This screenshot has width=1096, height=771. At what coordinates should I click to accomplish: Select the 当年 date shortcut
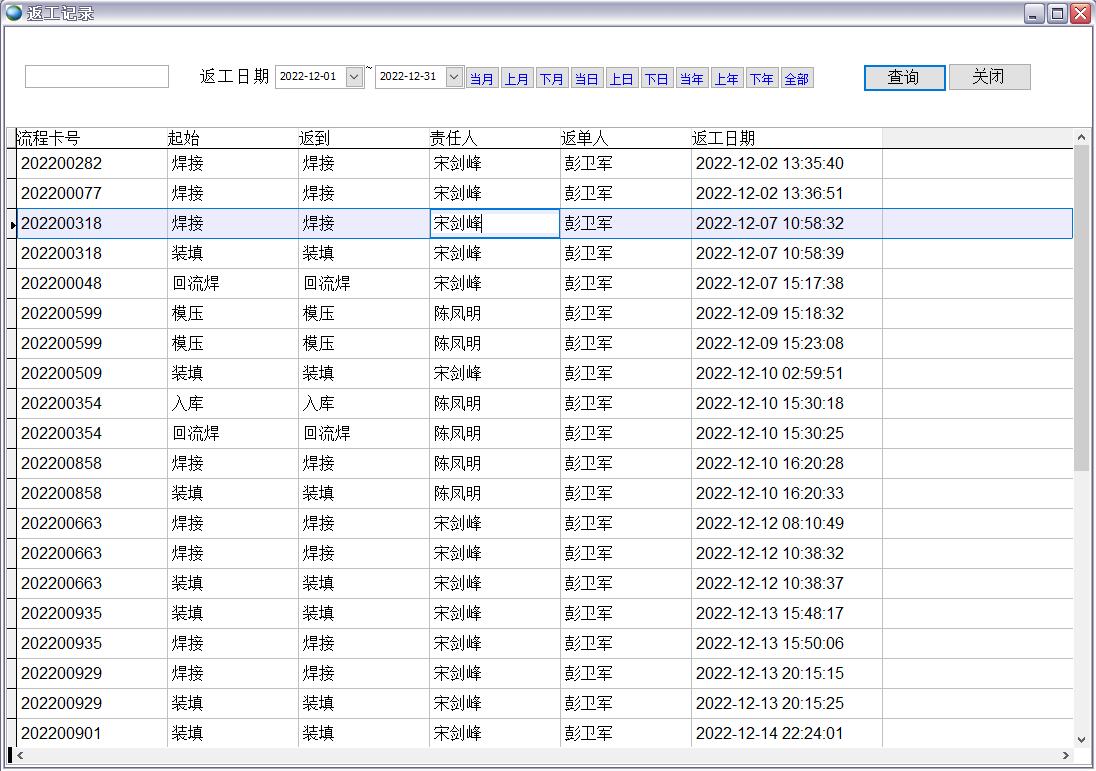coord(692,79)
